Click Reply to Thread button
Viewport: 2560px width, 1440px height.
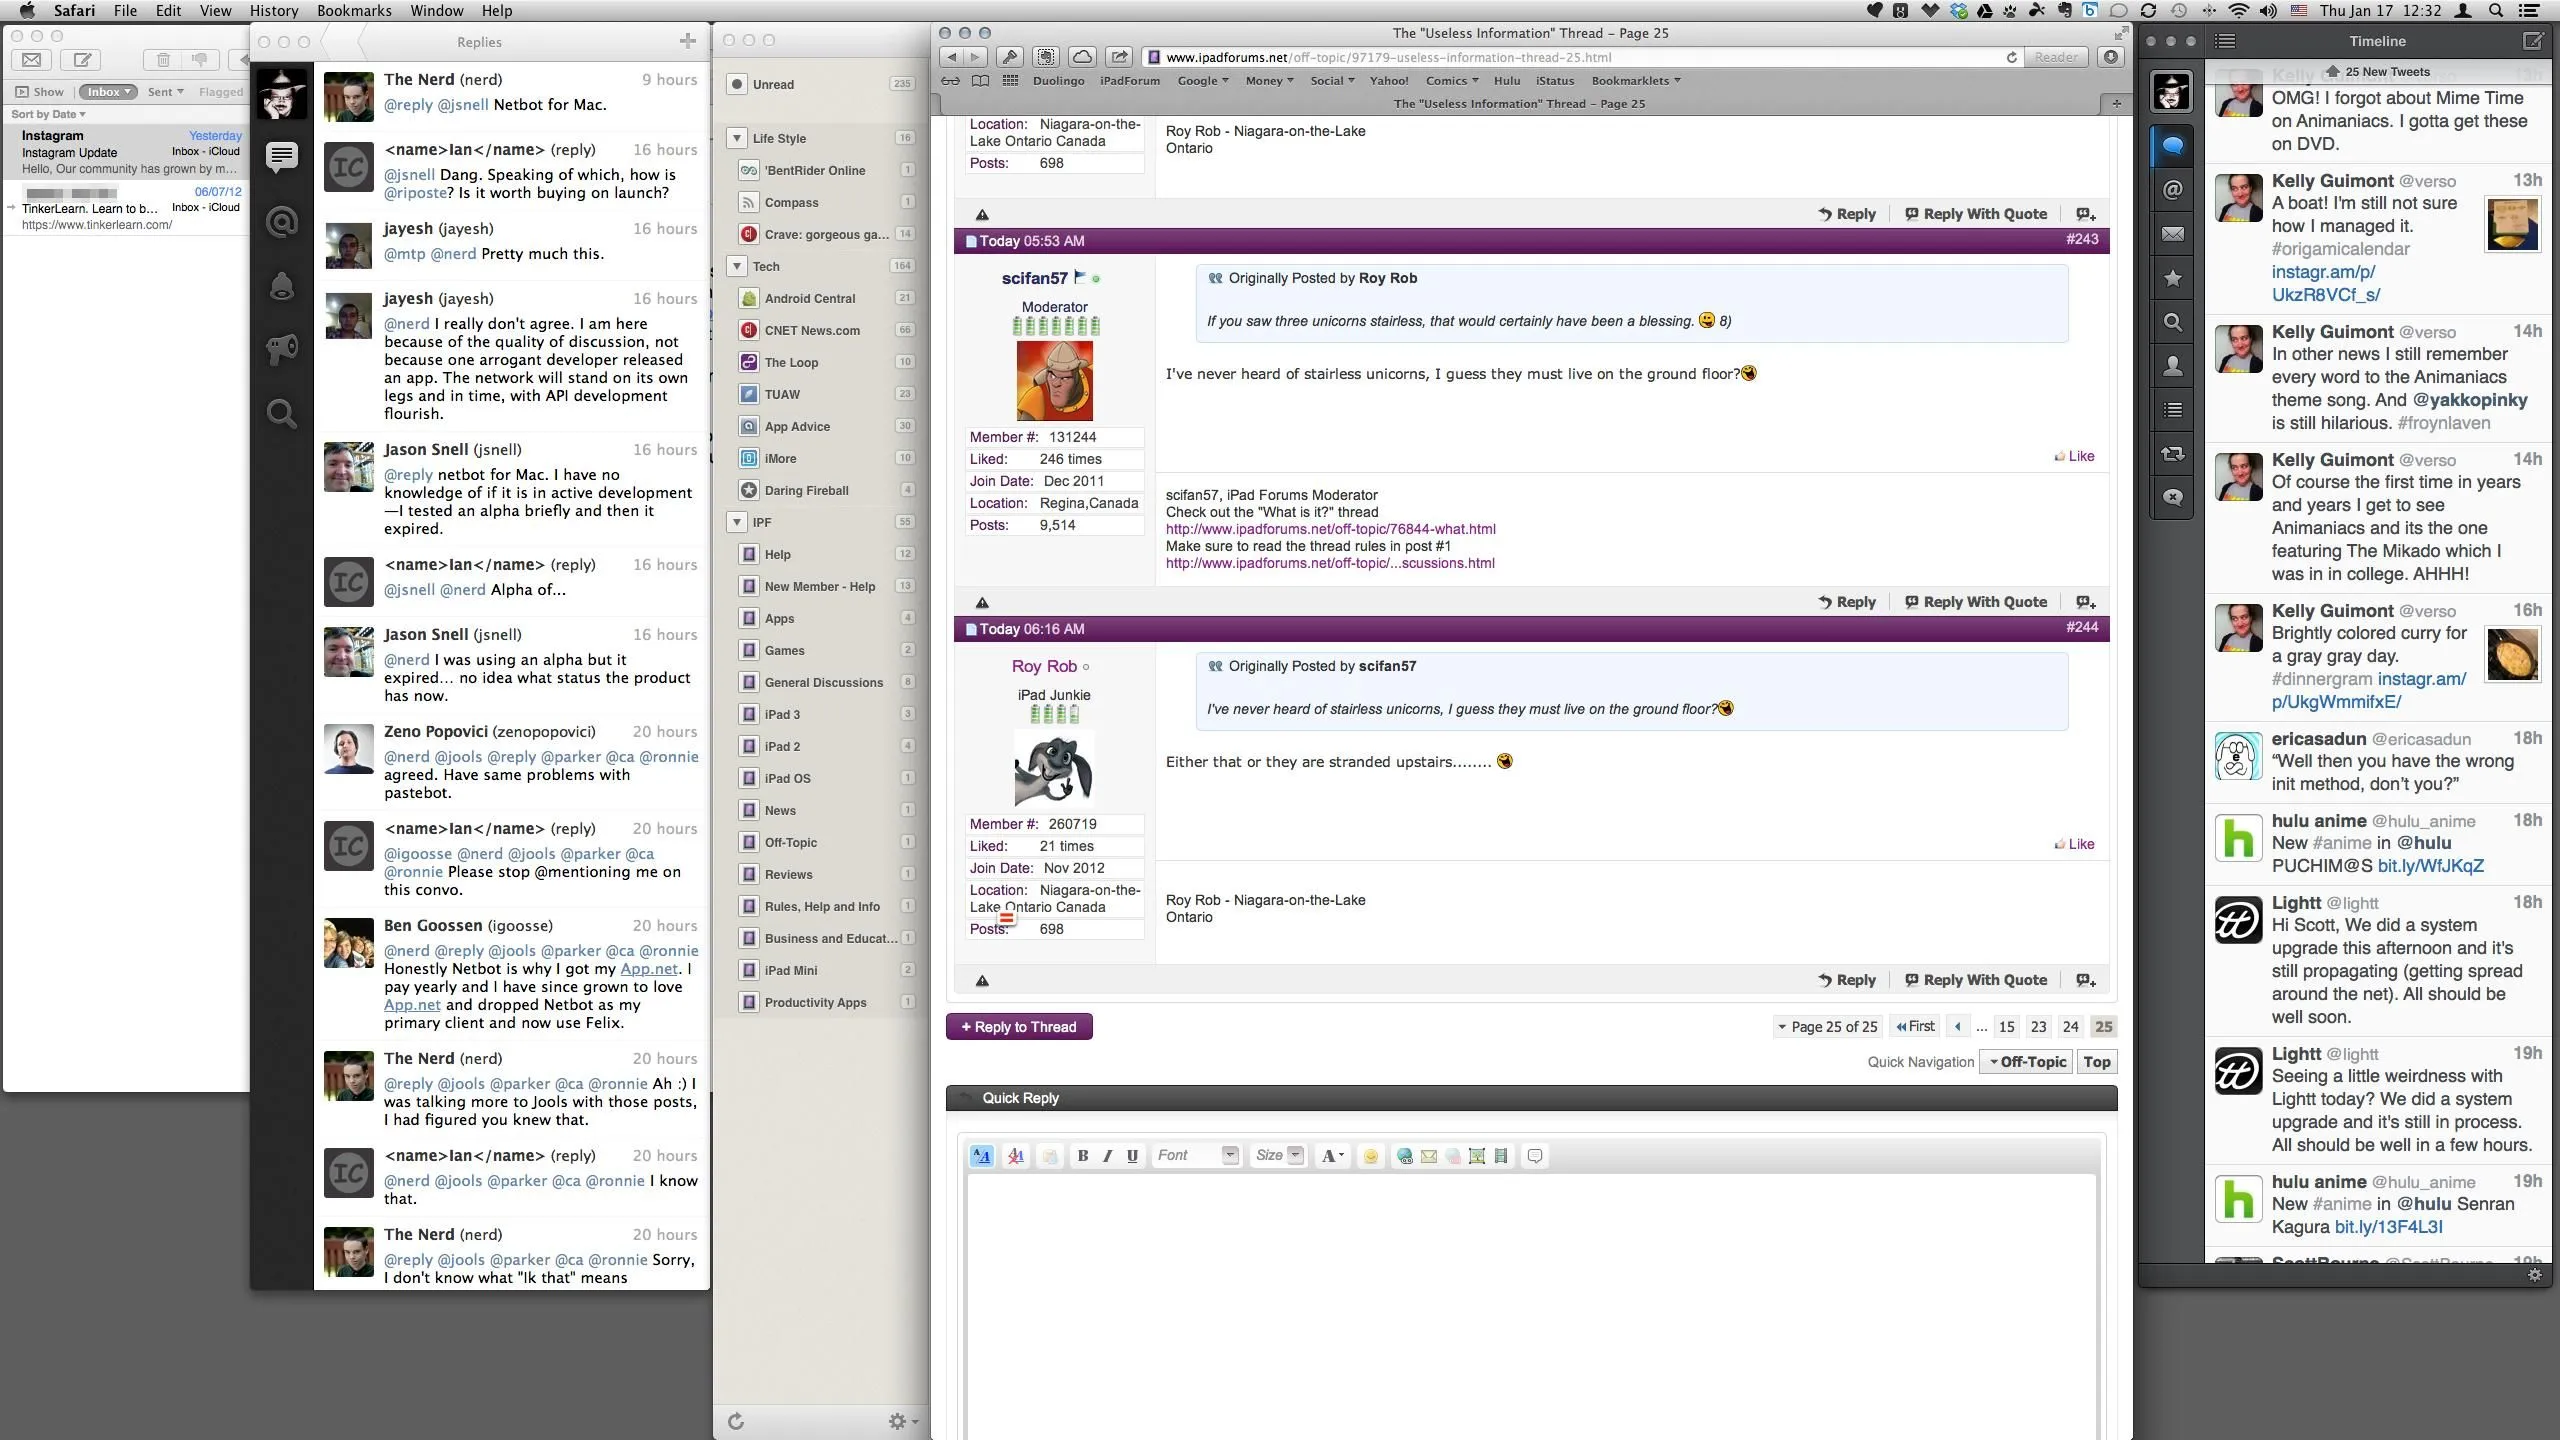point(1018,1027)
